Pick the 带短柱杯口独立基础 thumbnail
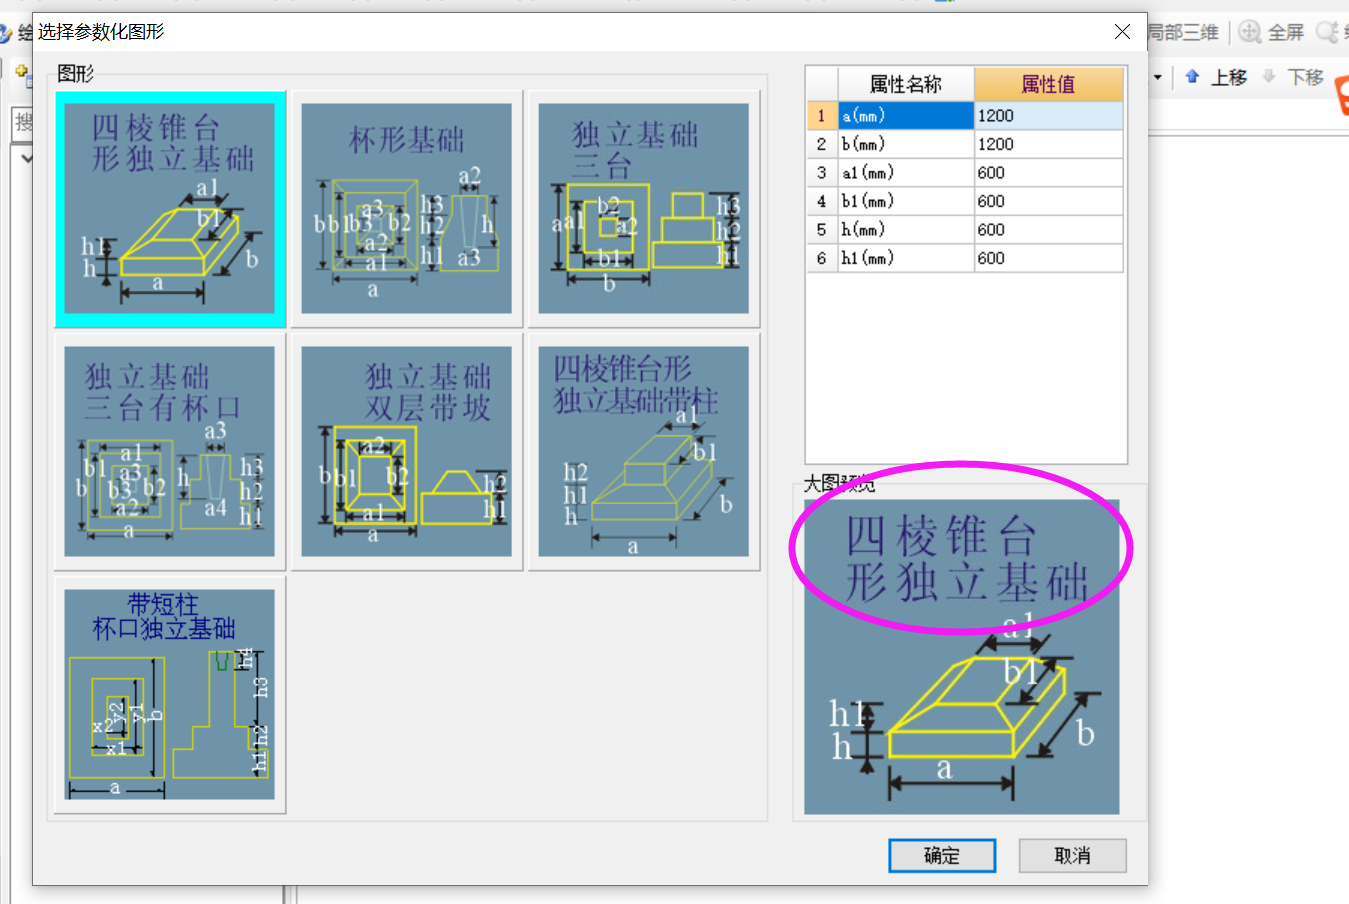Screen dimensions: 1349x904 tap(170, 695)
